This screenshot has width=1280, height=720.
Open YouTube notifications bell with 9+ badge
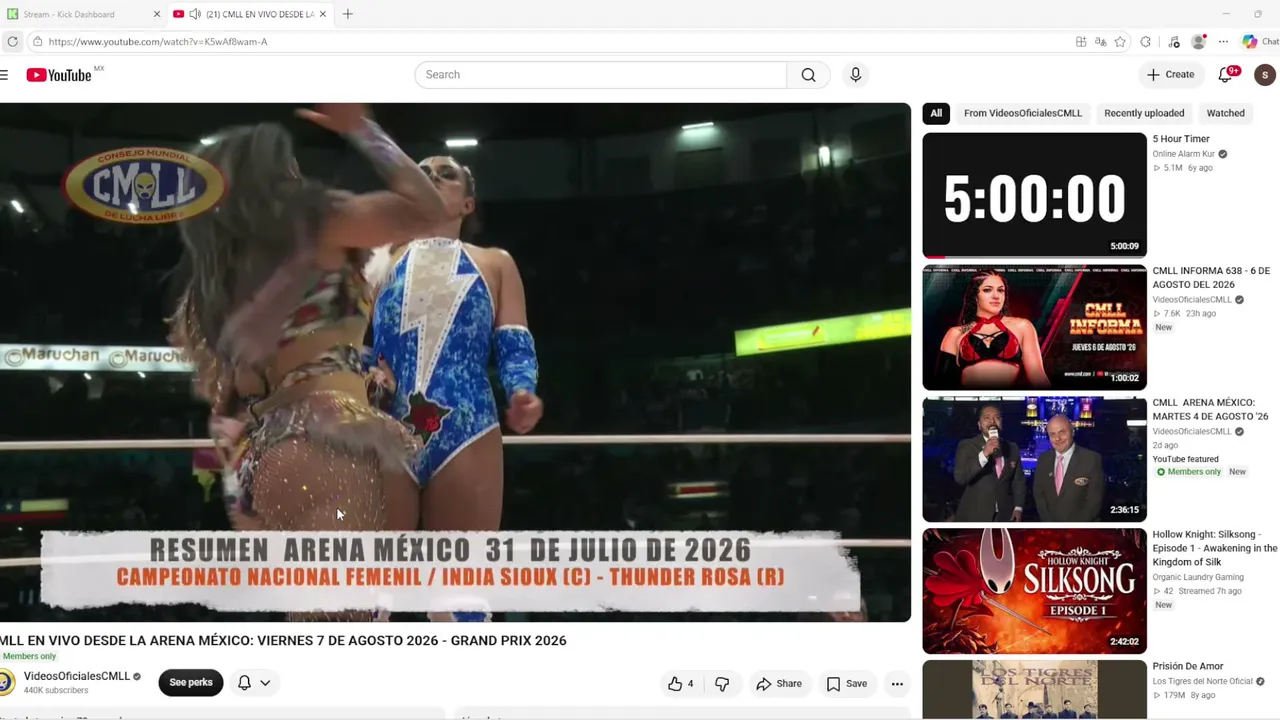pyautogui.click(x=1227, y=75)
